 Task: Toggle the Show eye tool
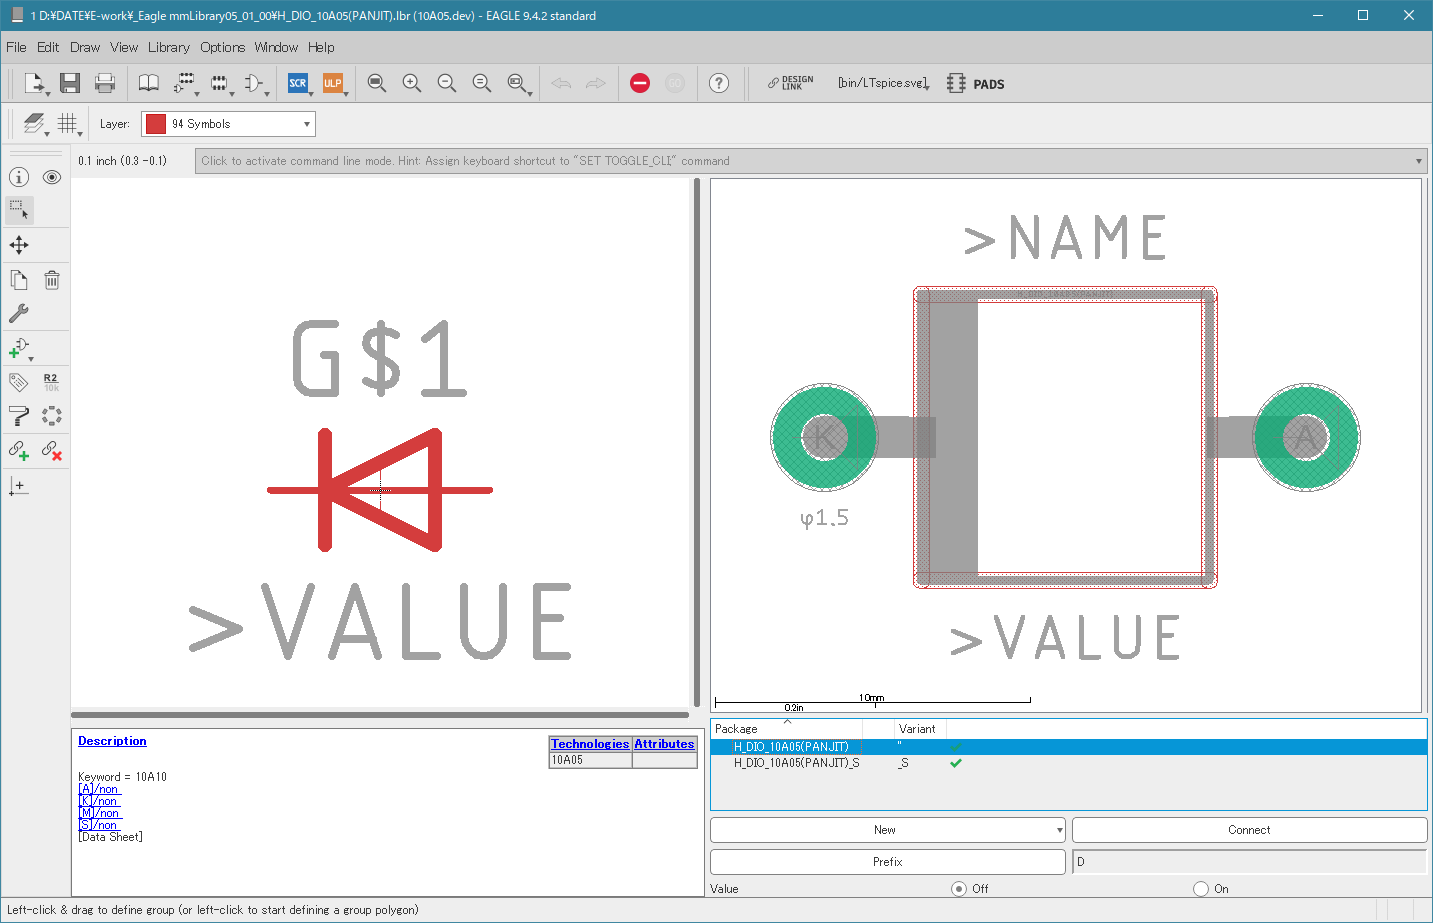point(52,177)
